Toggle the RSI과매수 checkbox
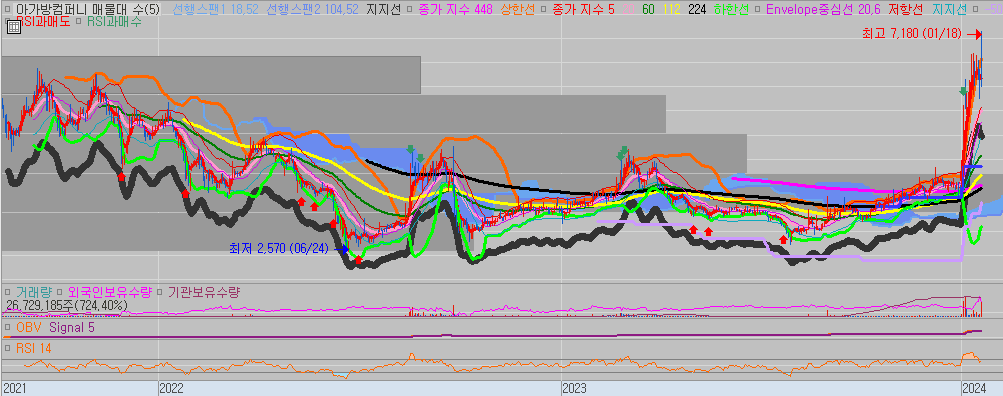The image size is (1003, 396). click(x=79, y=21)
